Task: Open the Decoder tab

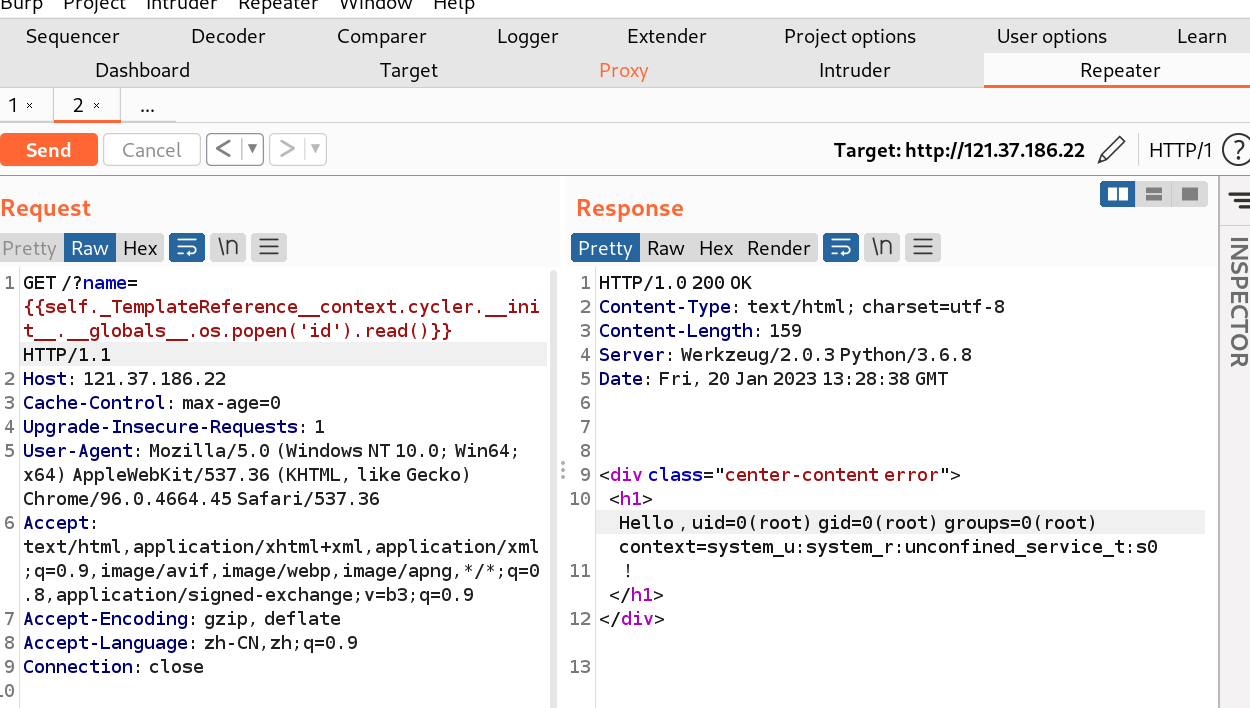Action: point(228,36)
